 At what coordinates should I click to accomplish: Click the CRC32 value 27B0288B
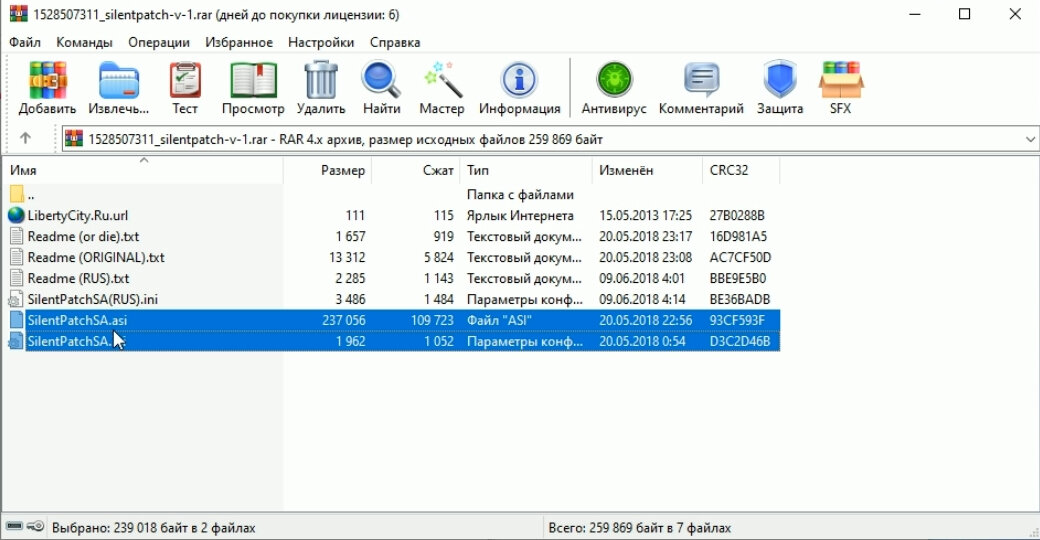coord(737,216)
